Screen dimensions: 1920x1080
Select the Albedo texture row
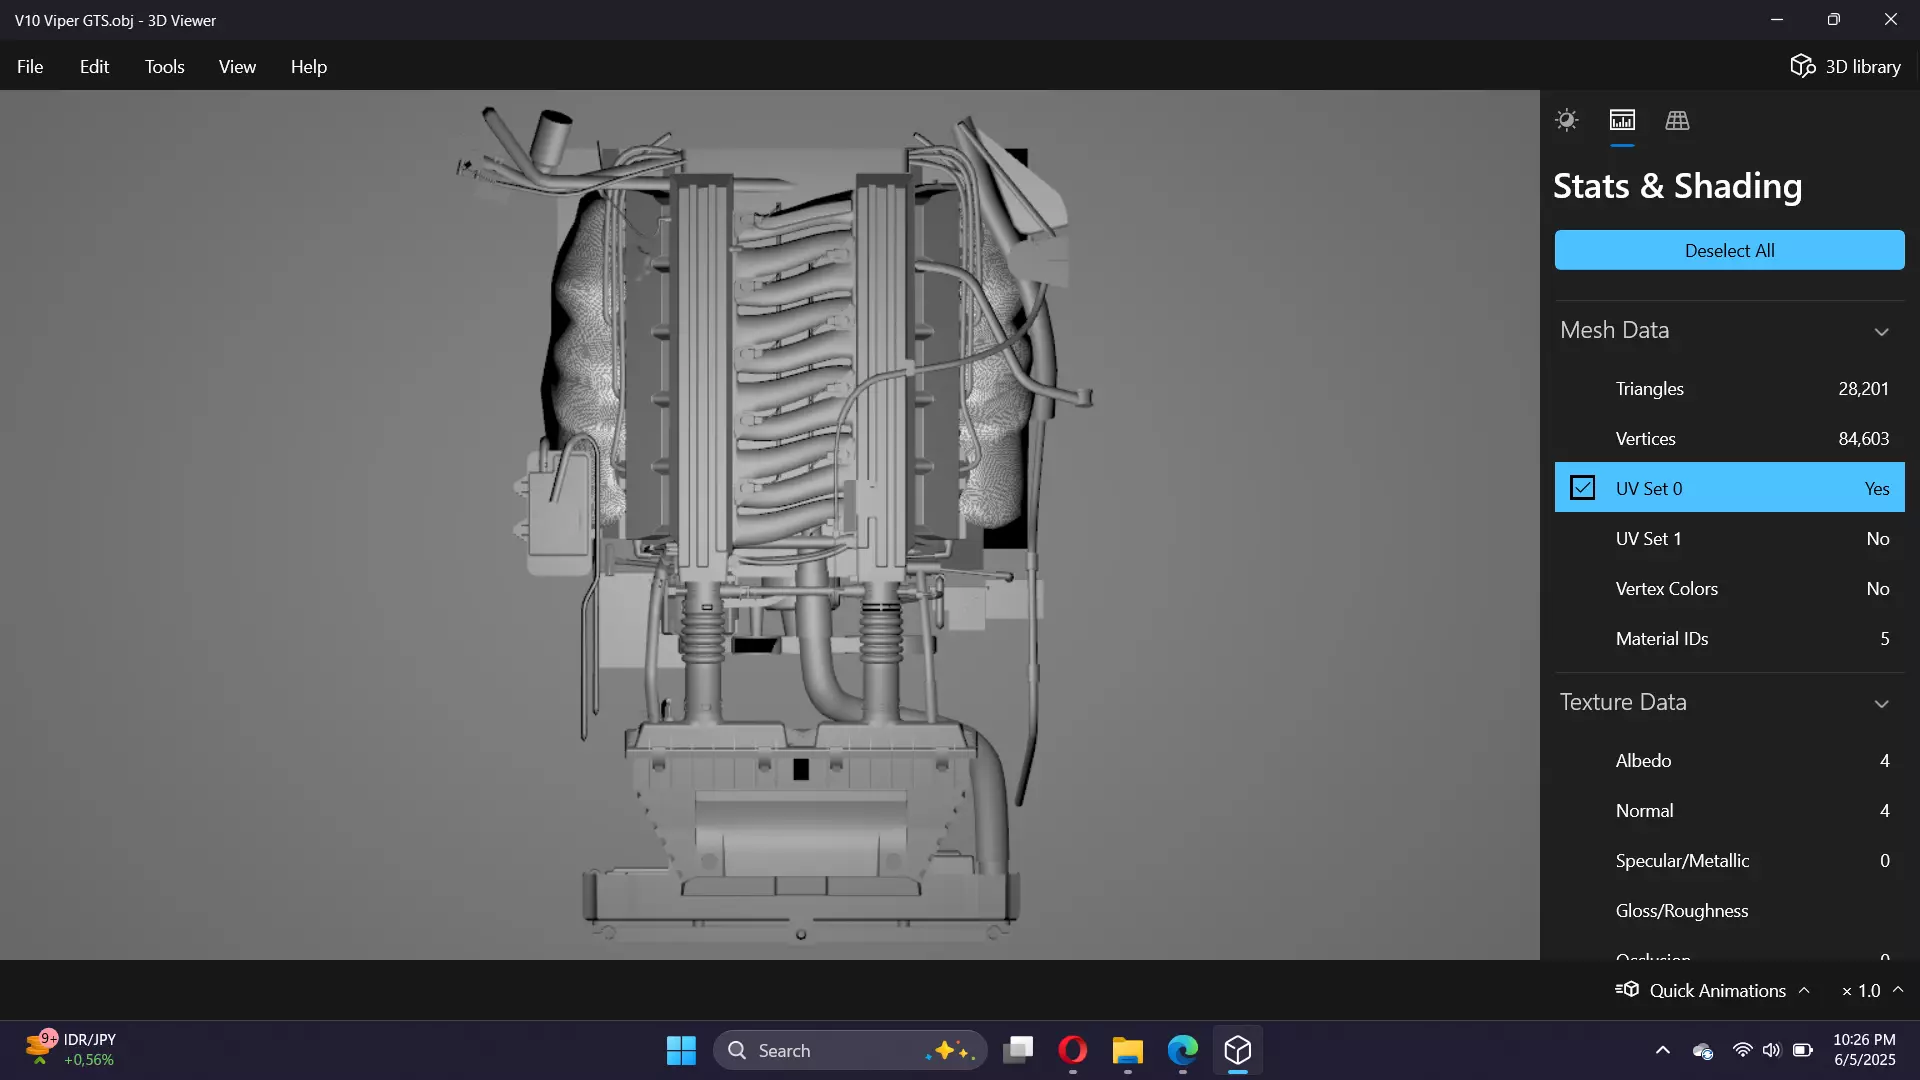click(x=1729, y=760)
